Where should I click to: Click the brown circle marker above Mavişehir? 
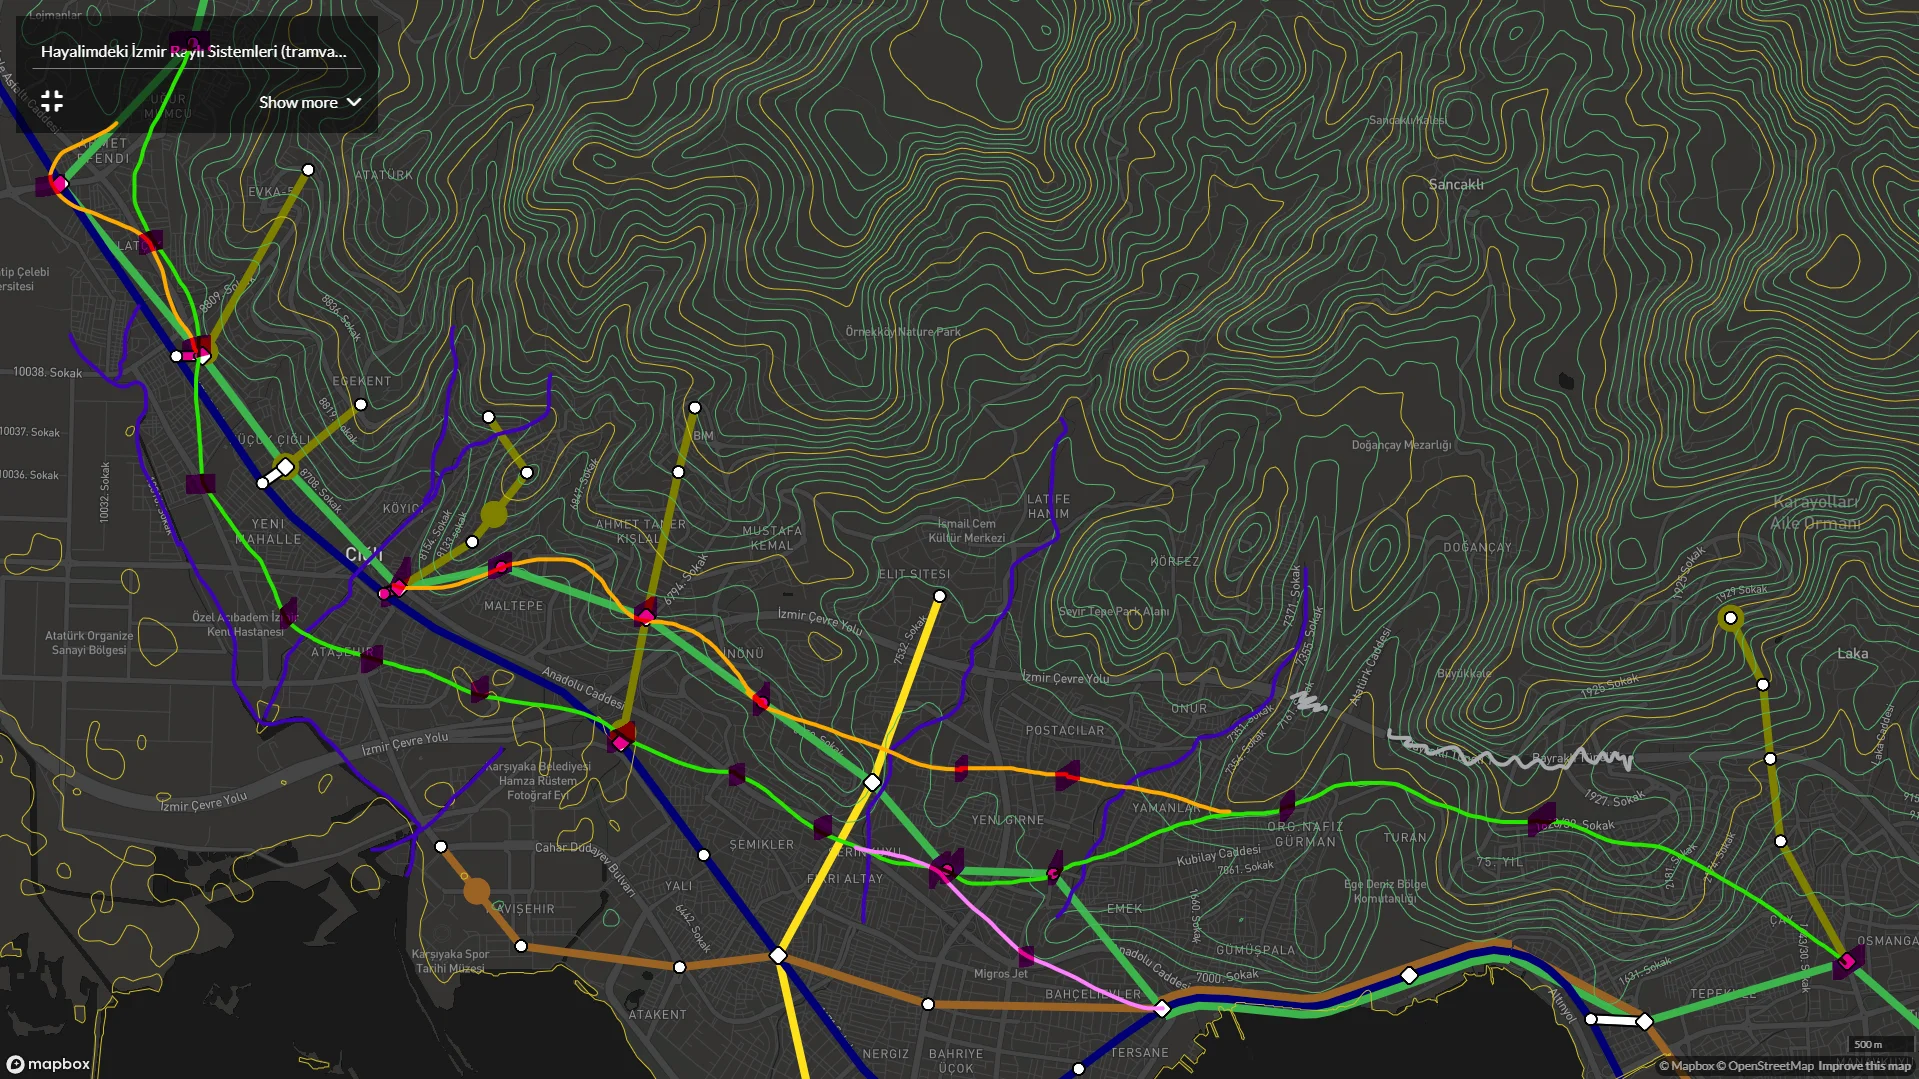coord(477,891)
